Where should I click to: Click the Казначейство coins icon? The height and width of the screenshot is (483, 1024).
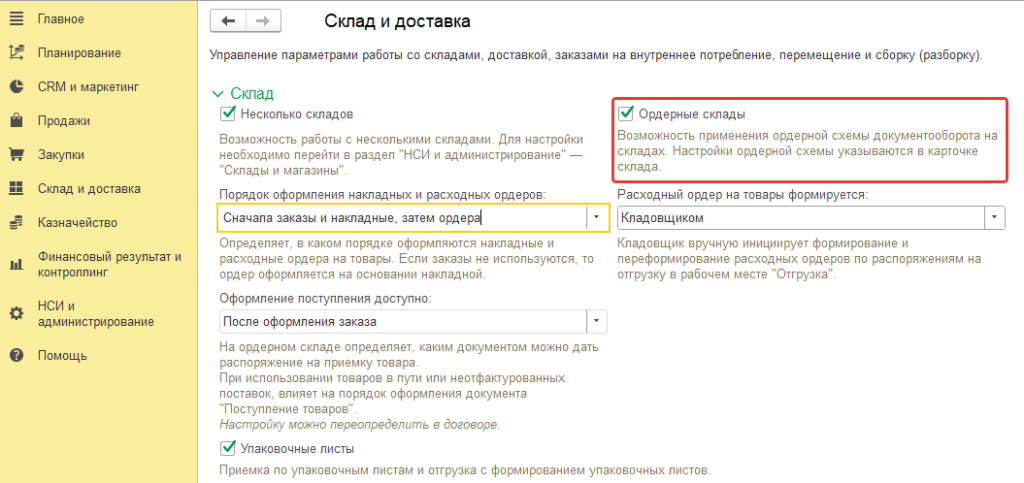(x=16, y=223)
